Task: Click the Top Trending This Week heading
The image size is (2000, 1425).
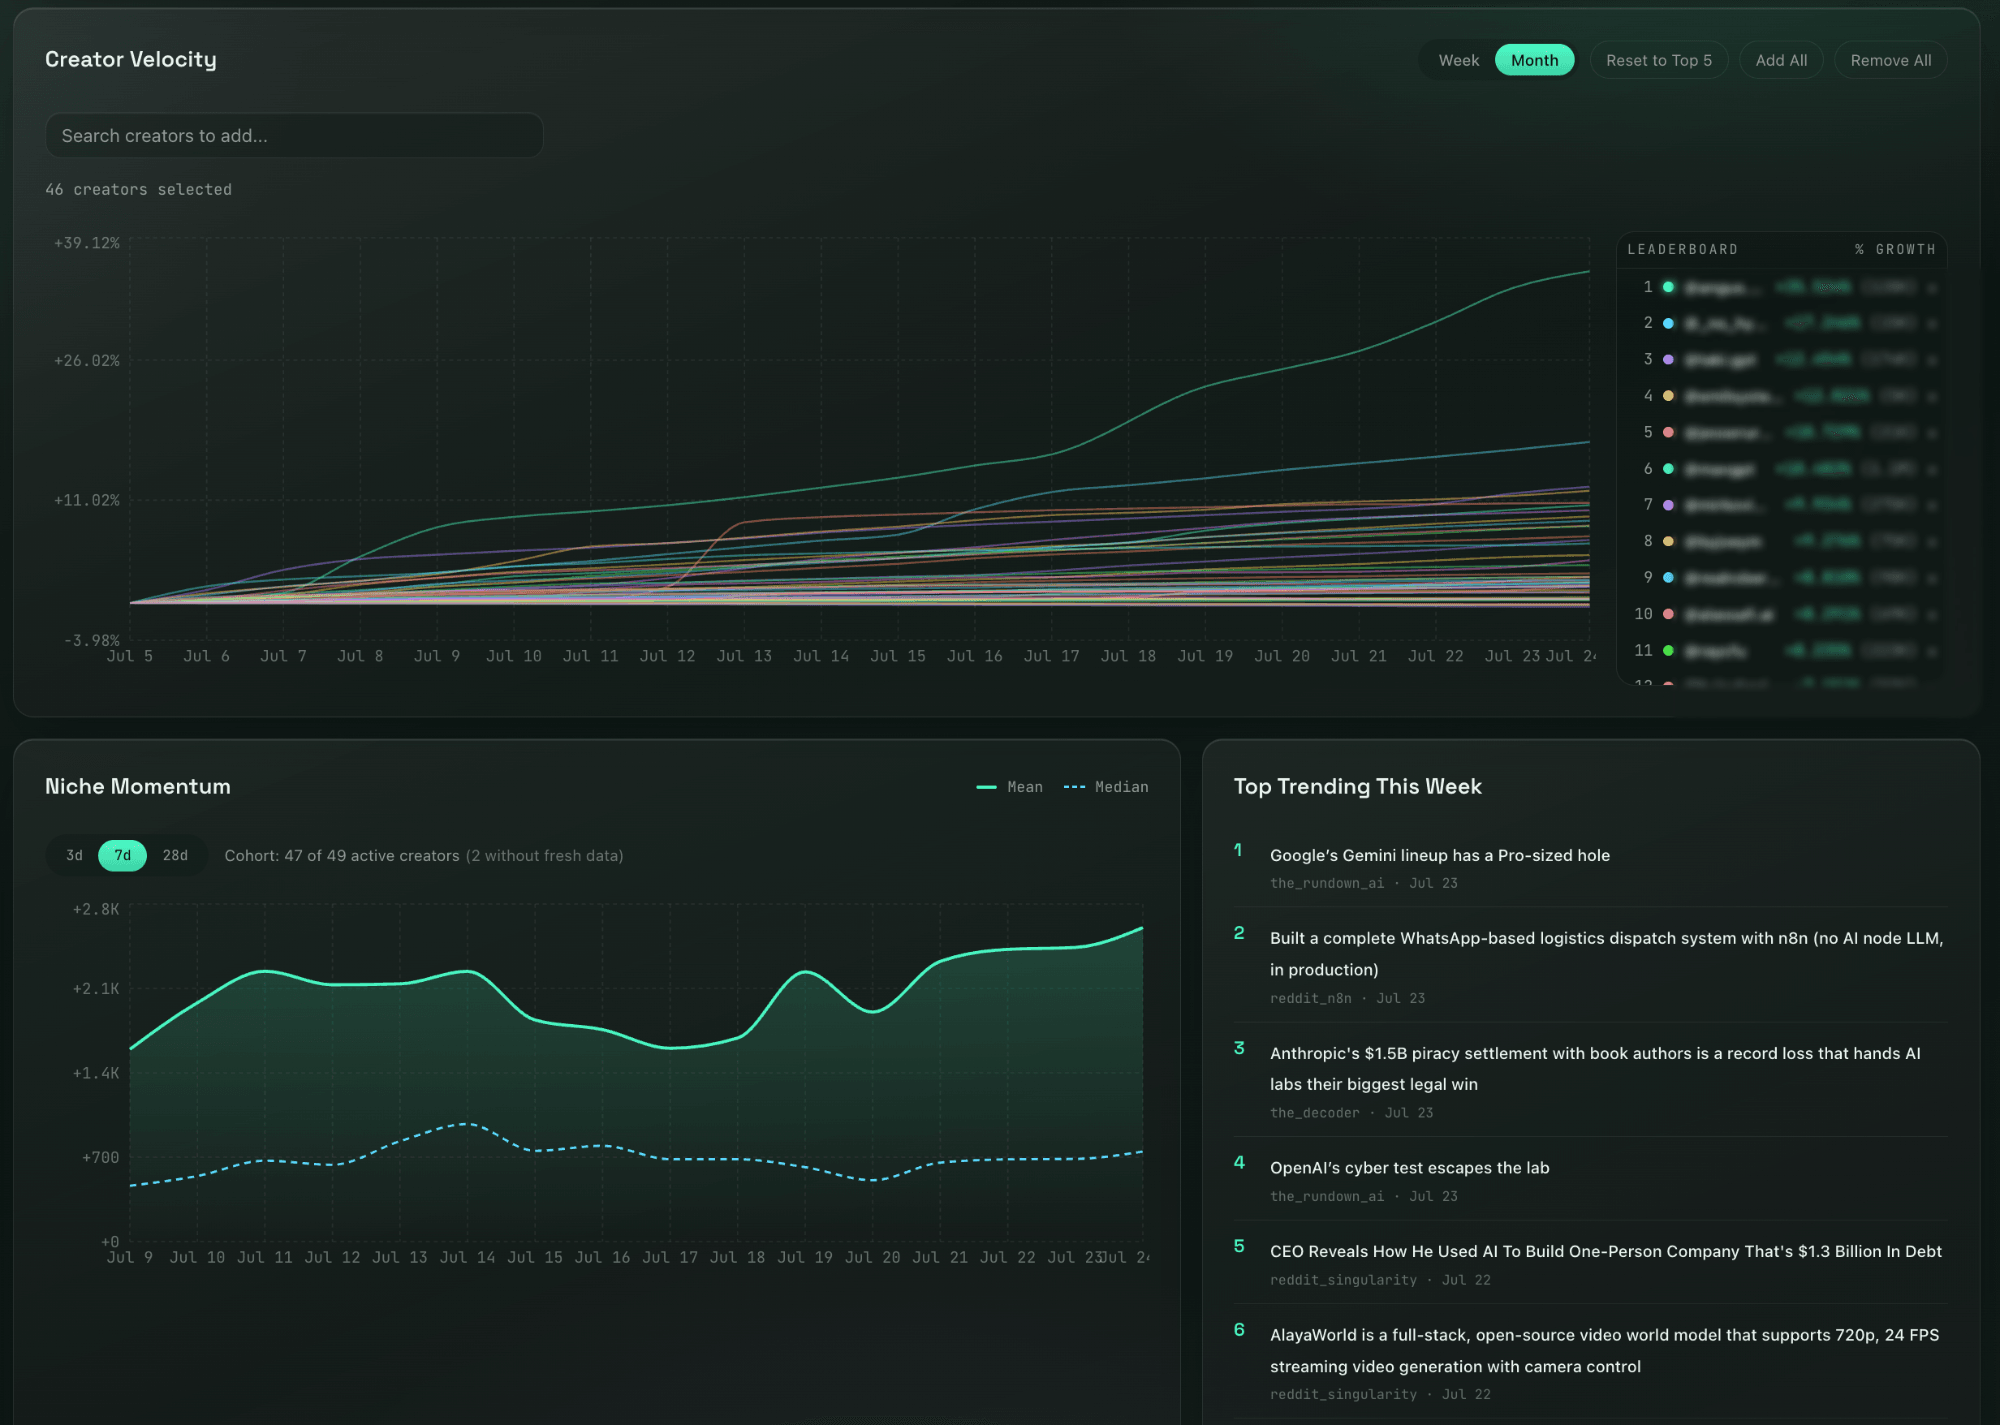Action: 1357,786
